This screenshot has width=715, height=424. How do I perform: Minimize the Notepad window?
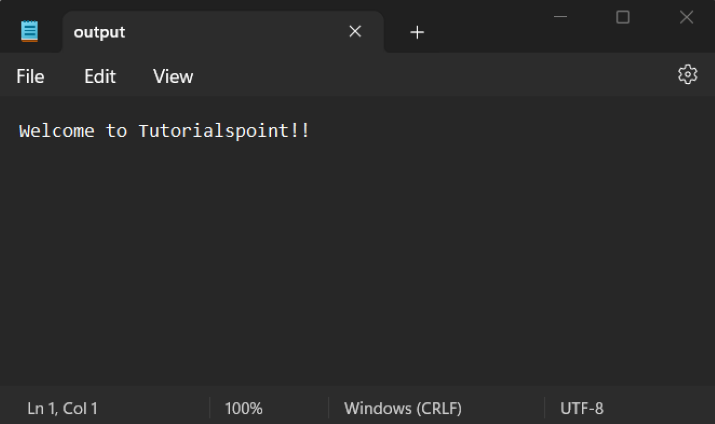point(560,18)
